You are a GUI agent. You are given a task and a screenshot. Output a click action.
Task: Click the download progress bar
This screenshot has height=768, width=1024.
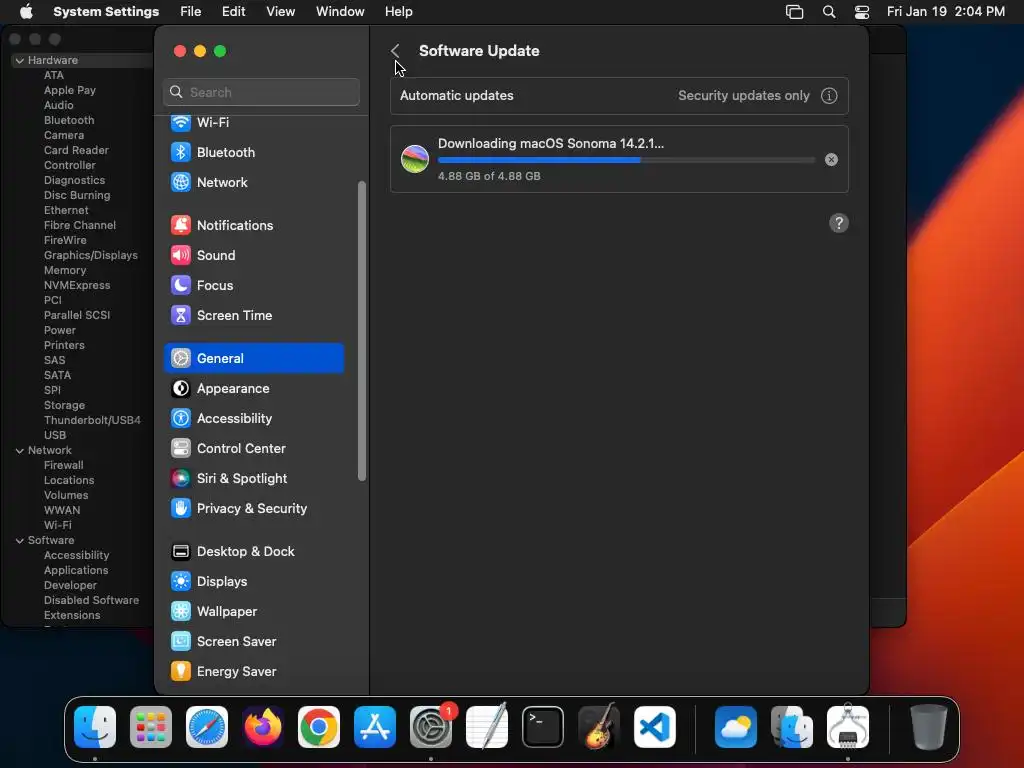pos(626,160)
